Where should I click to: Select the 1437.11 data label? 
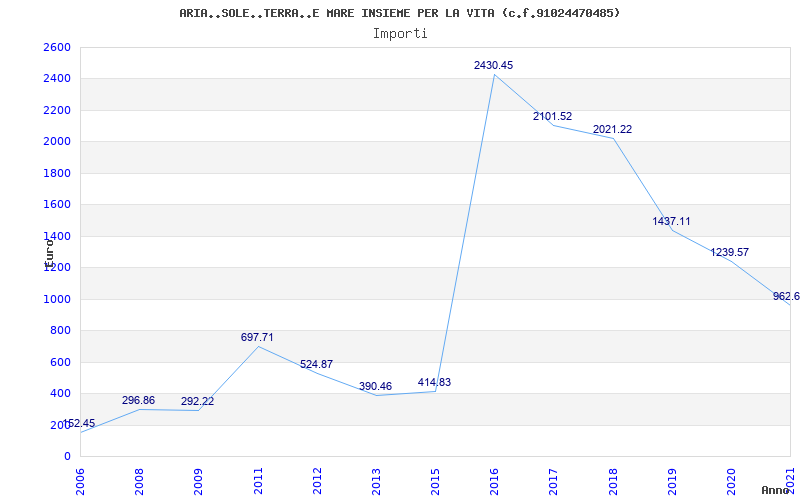pos(671,221)
